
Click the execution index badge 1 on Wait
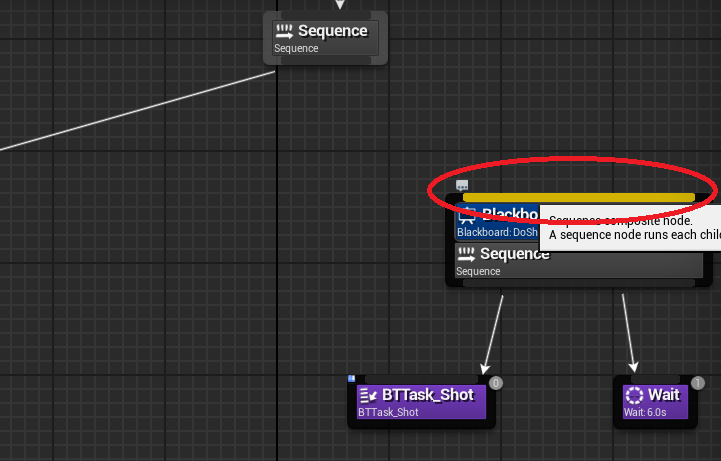click(698, 383)
